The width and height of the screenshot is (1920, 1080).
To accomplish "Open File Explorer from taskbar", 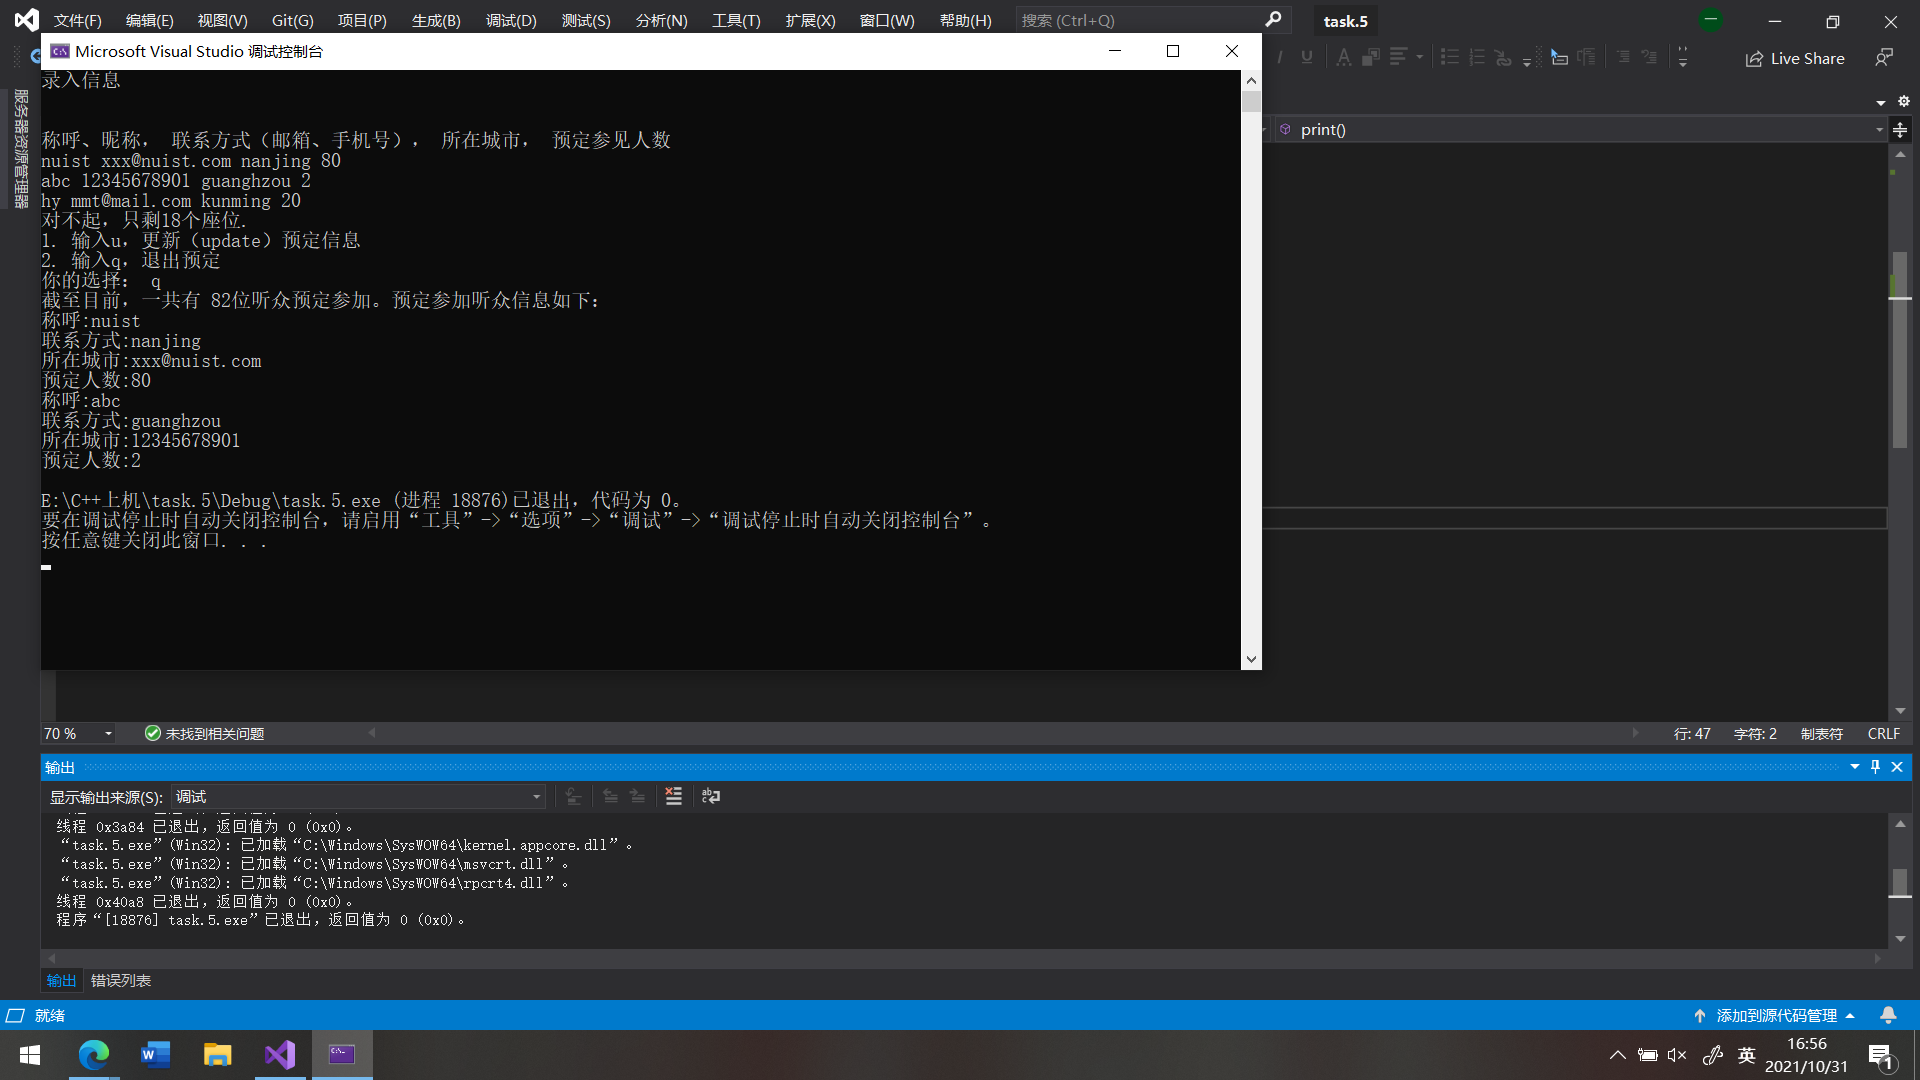I will (218, 1055).
